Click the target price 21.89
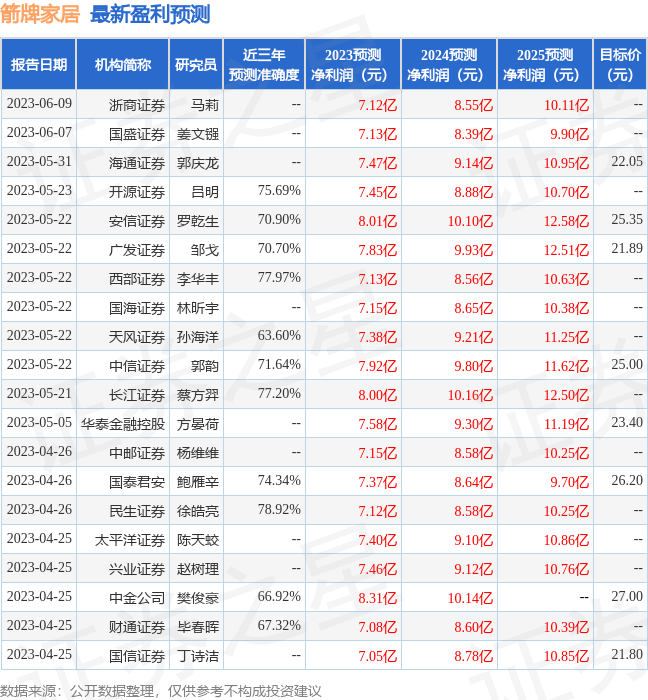648x700 pixels. point(627,248)
